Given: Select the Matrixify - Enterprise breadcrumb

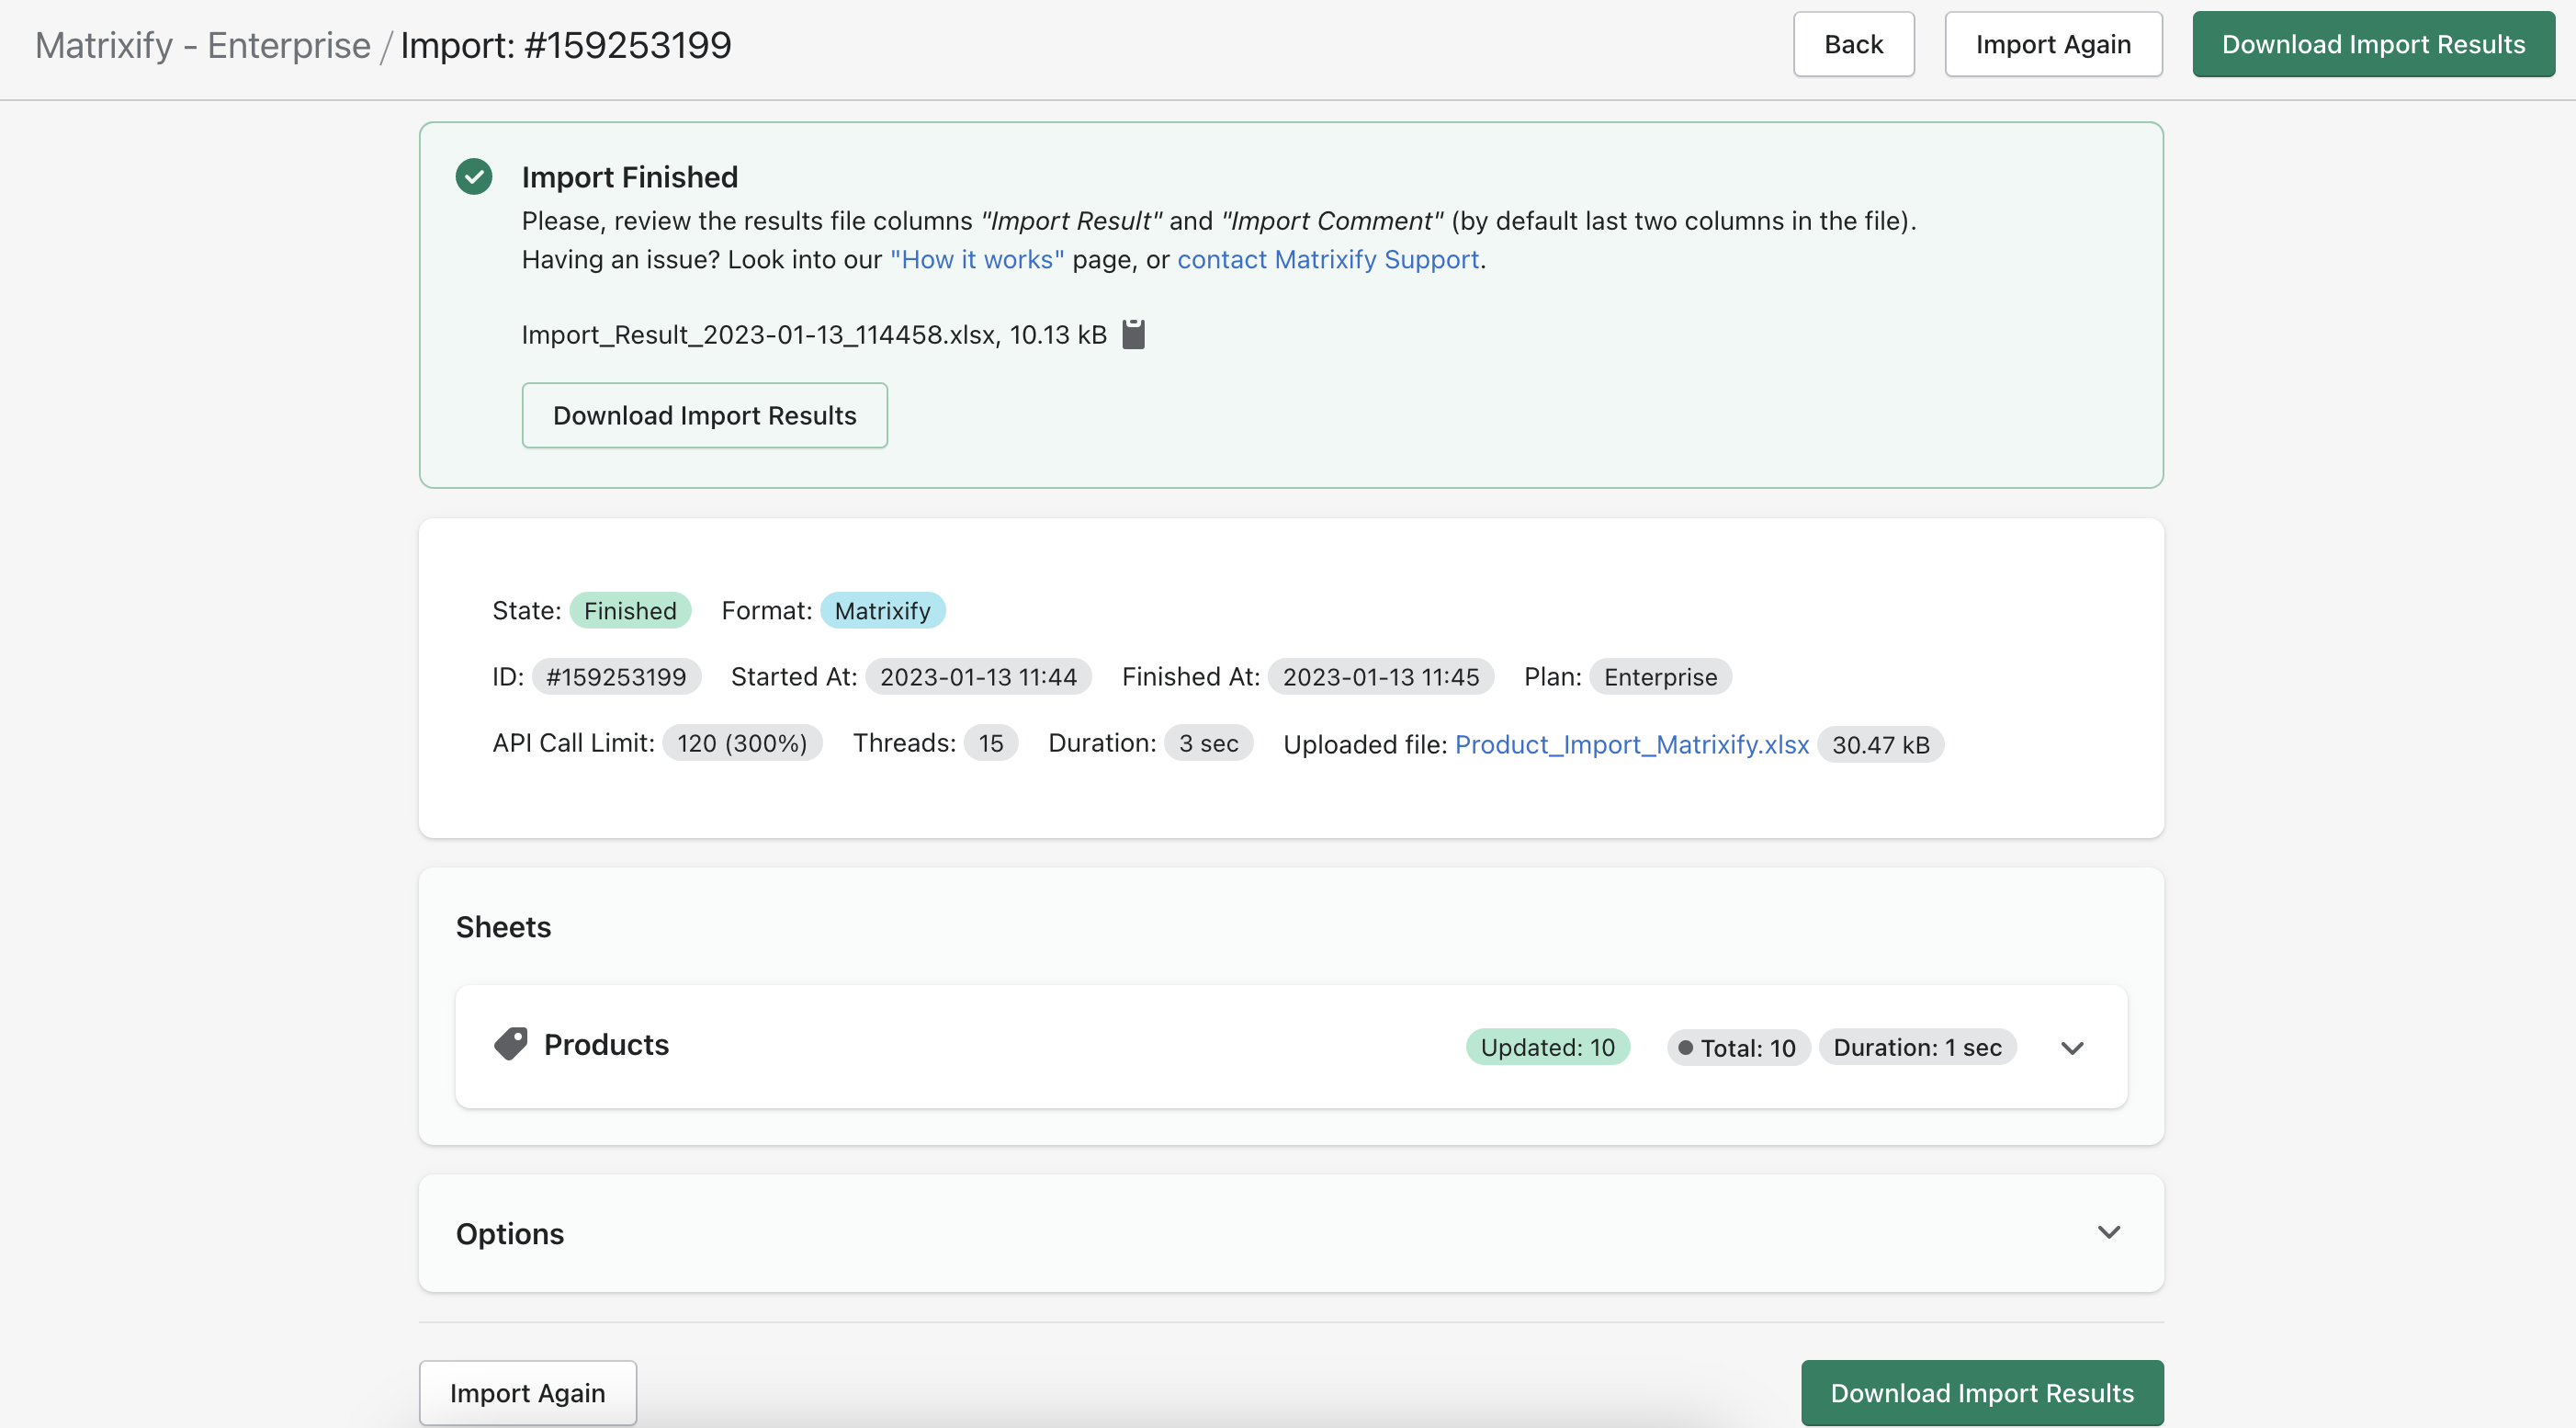Looking at the screenshot, I should [201, 45].
